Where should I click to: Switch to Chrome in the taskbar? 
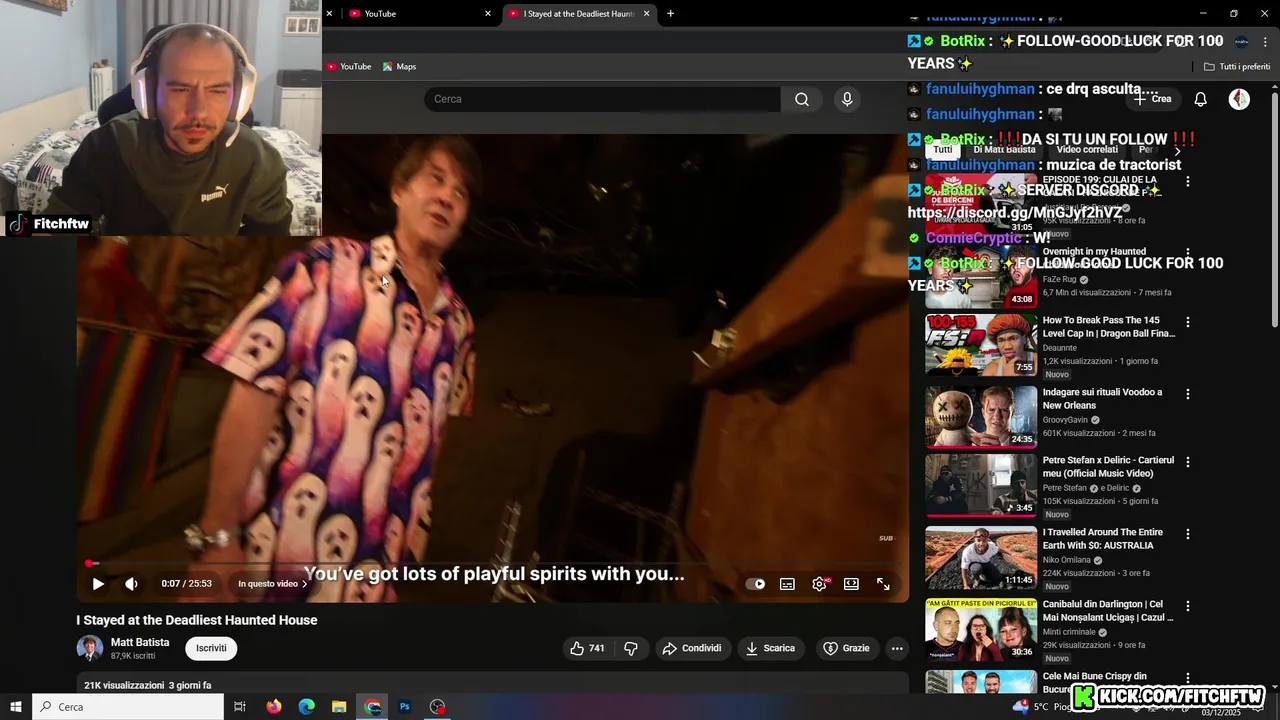[x=373, y=707]
